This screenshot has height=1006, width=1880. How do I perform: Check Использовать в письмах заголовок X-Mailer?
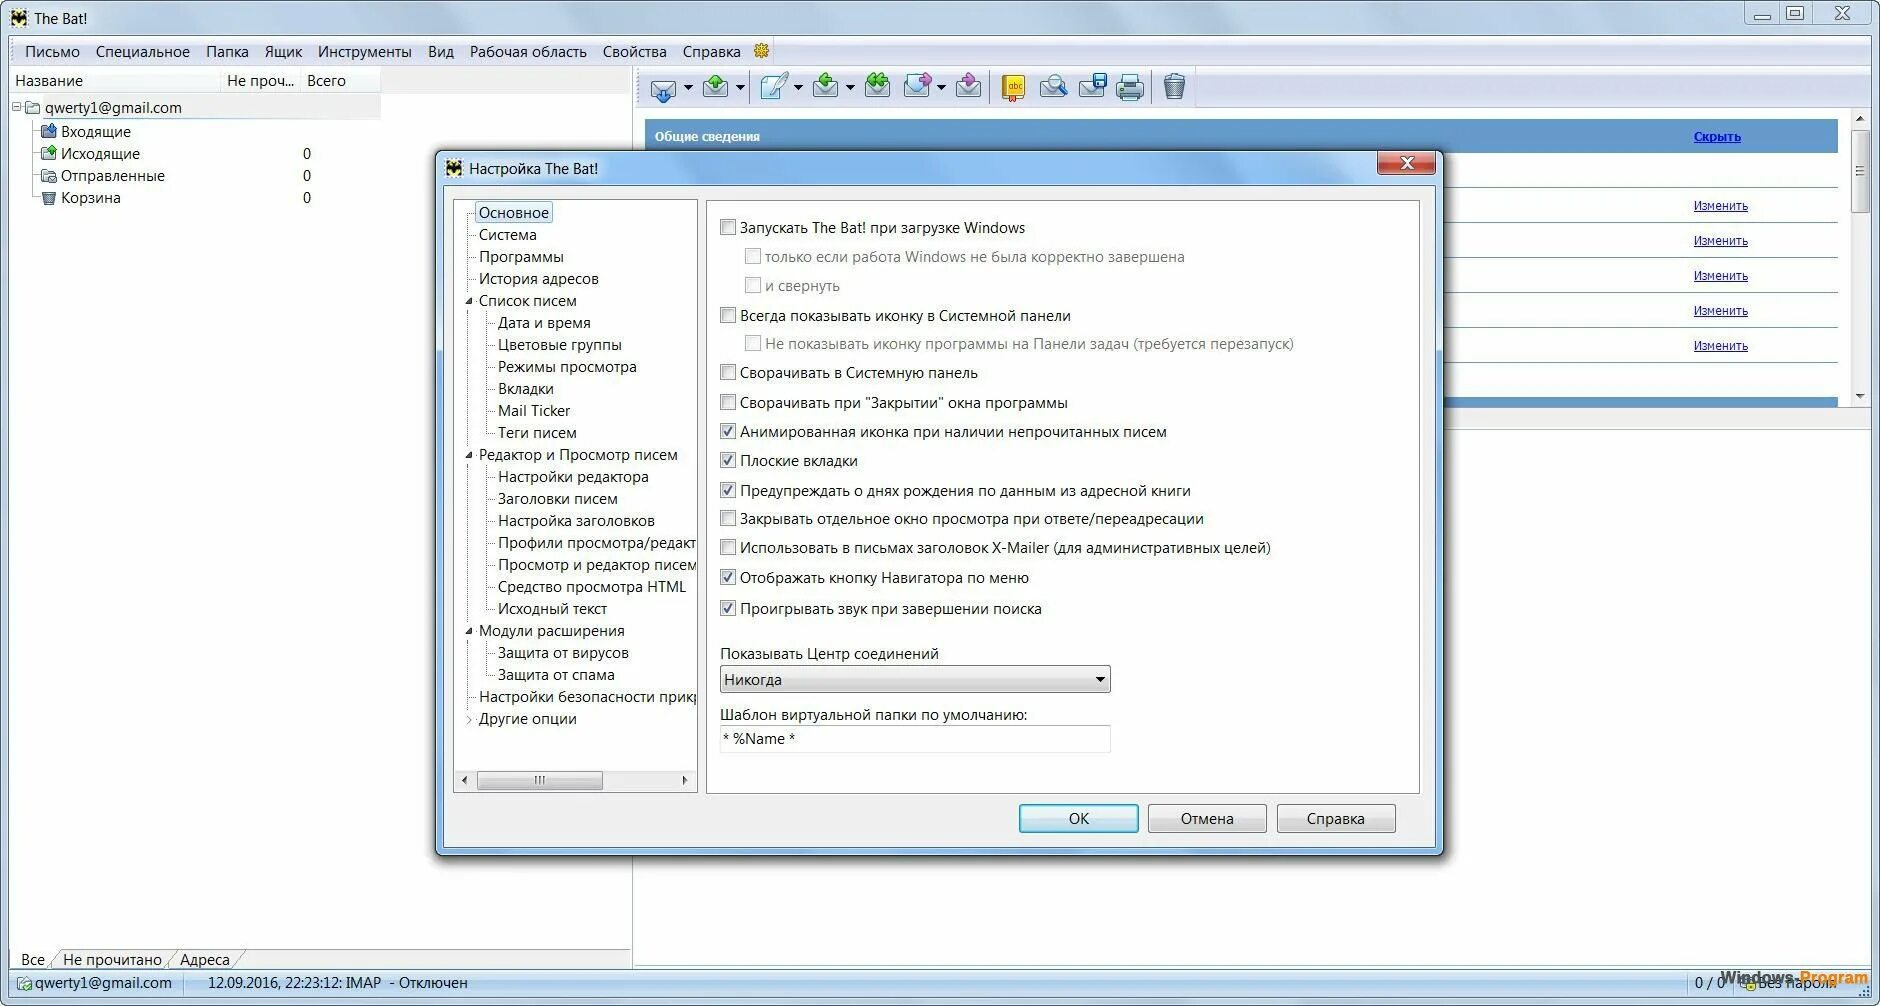(728, 548)
